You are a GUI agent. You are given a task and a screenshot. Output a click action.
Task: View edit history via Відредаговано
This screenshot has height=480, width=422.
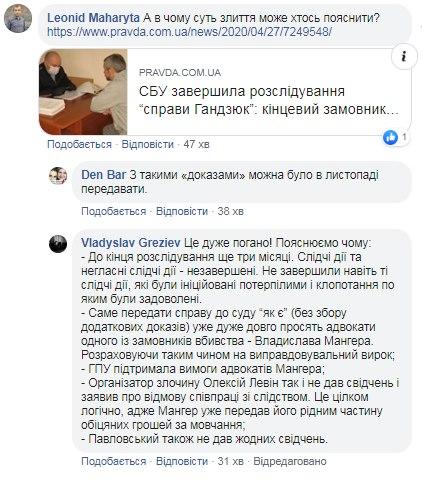click(x=290, y=461)
